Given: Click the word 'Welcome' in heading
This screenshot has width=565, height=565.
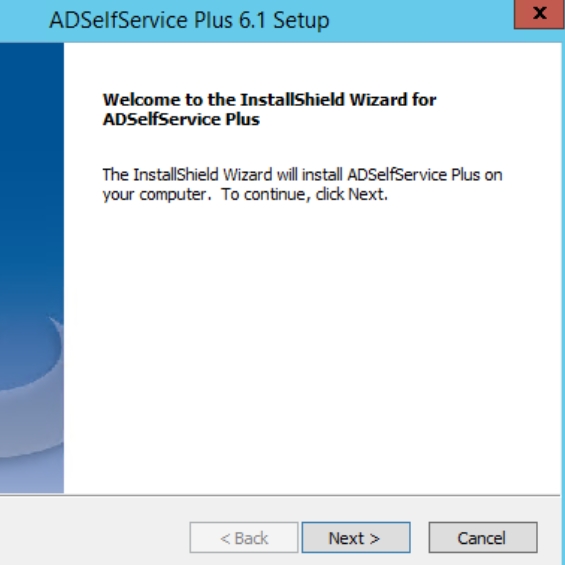Looking at the screenshot, I should 141,100.
